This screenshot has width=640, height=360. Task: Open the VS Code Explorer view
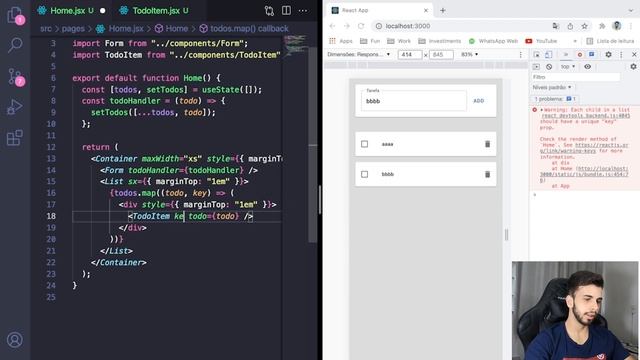pos(15,16)
